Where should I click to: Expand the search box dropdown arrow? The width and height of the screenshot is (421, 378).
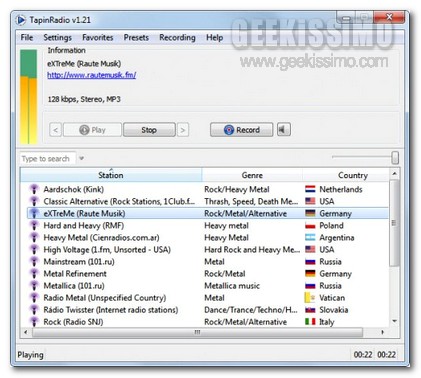[81, 158]
